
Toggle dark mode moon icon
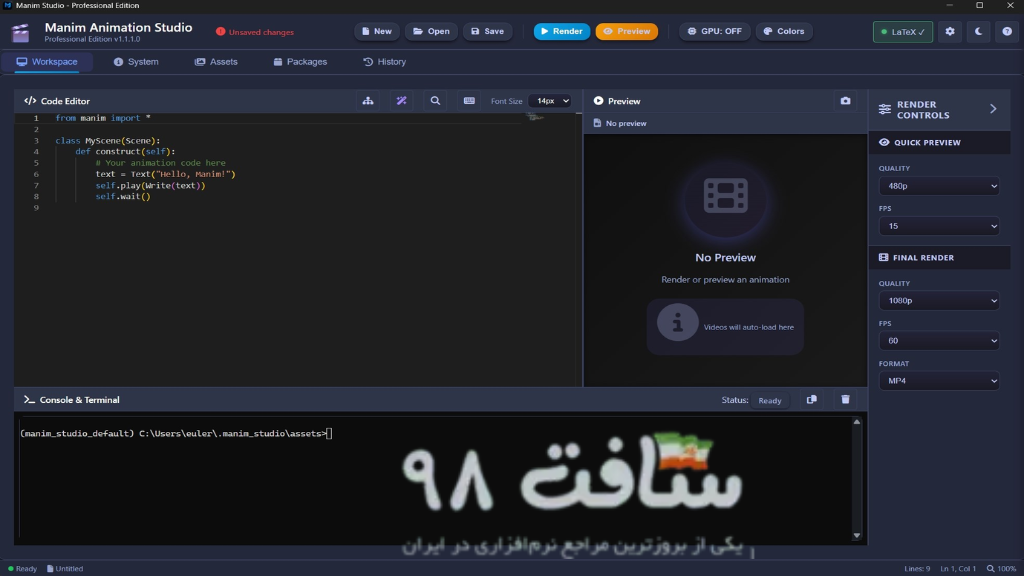(x=978, y=31)
